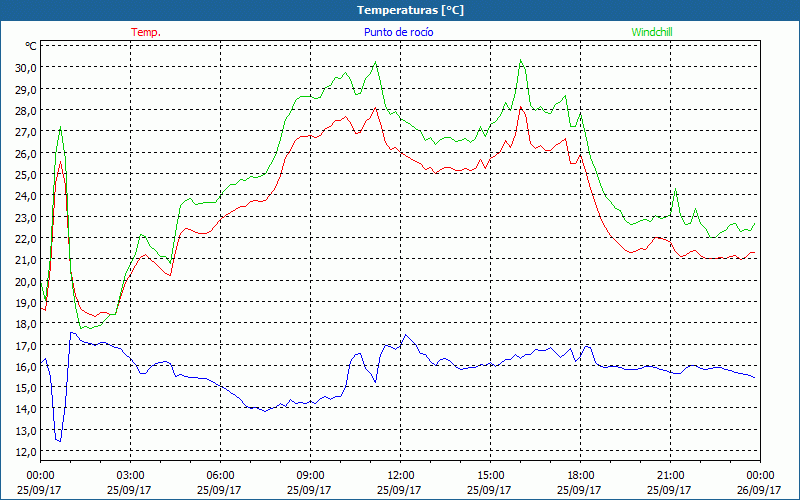Image resolution: width=800 pixels, height=500 pixels.
Task: Click the '19,0' y-axis value
Action: [27, 303]
